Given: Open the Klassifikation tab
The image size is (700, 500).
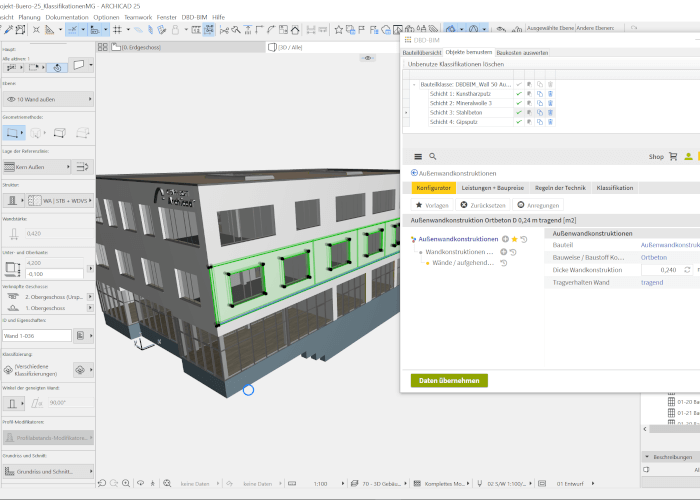Looking at the screenshot, I should [615, 188].
